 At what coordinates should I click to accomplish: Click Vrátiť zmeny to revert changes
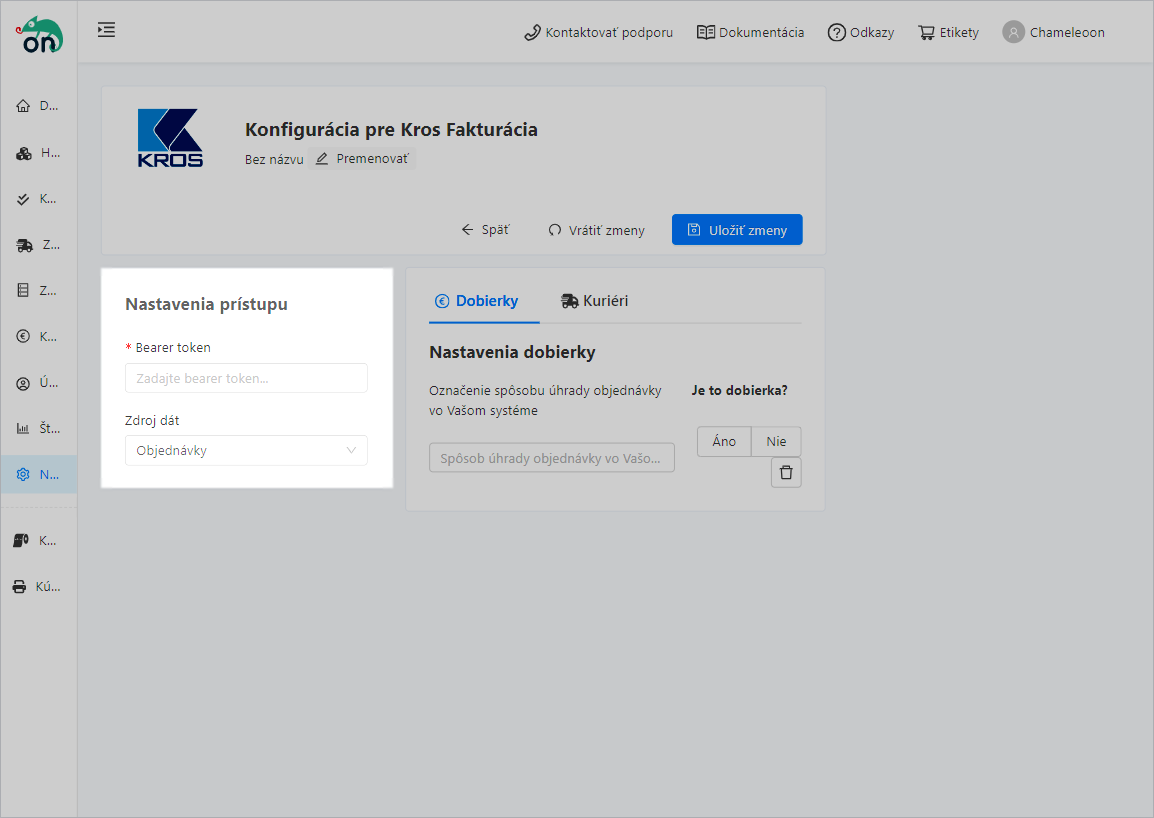pos(596,230)
